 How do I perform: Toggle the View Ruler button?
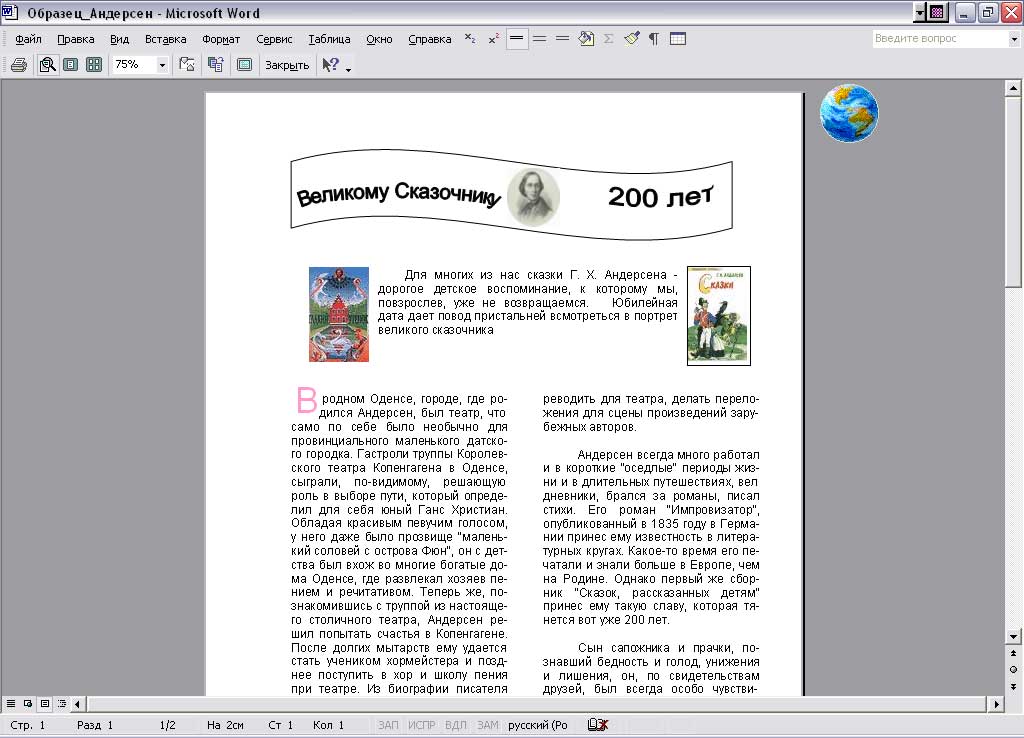pyautogui.click(x=187, y=65)
